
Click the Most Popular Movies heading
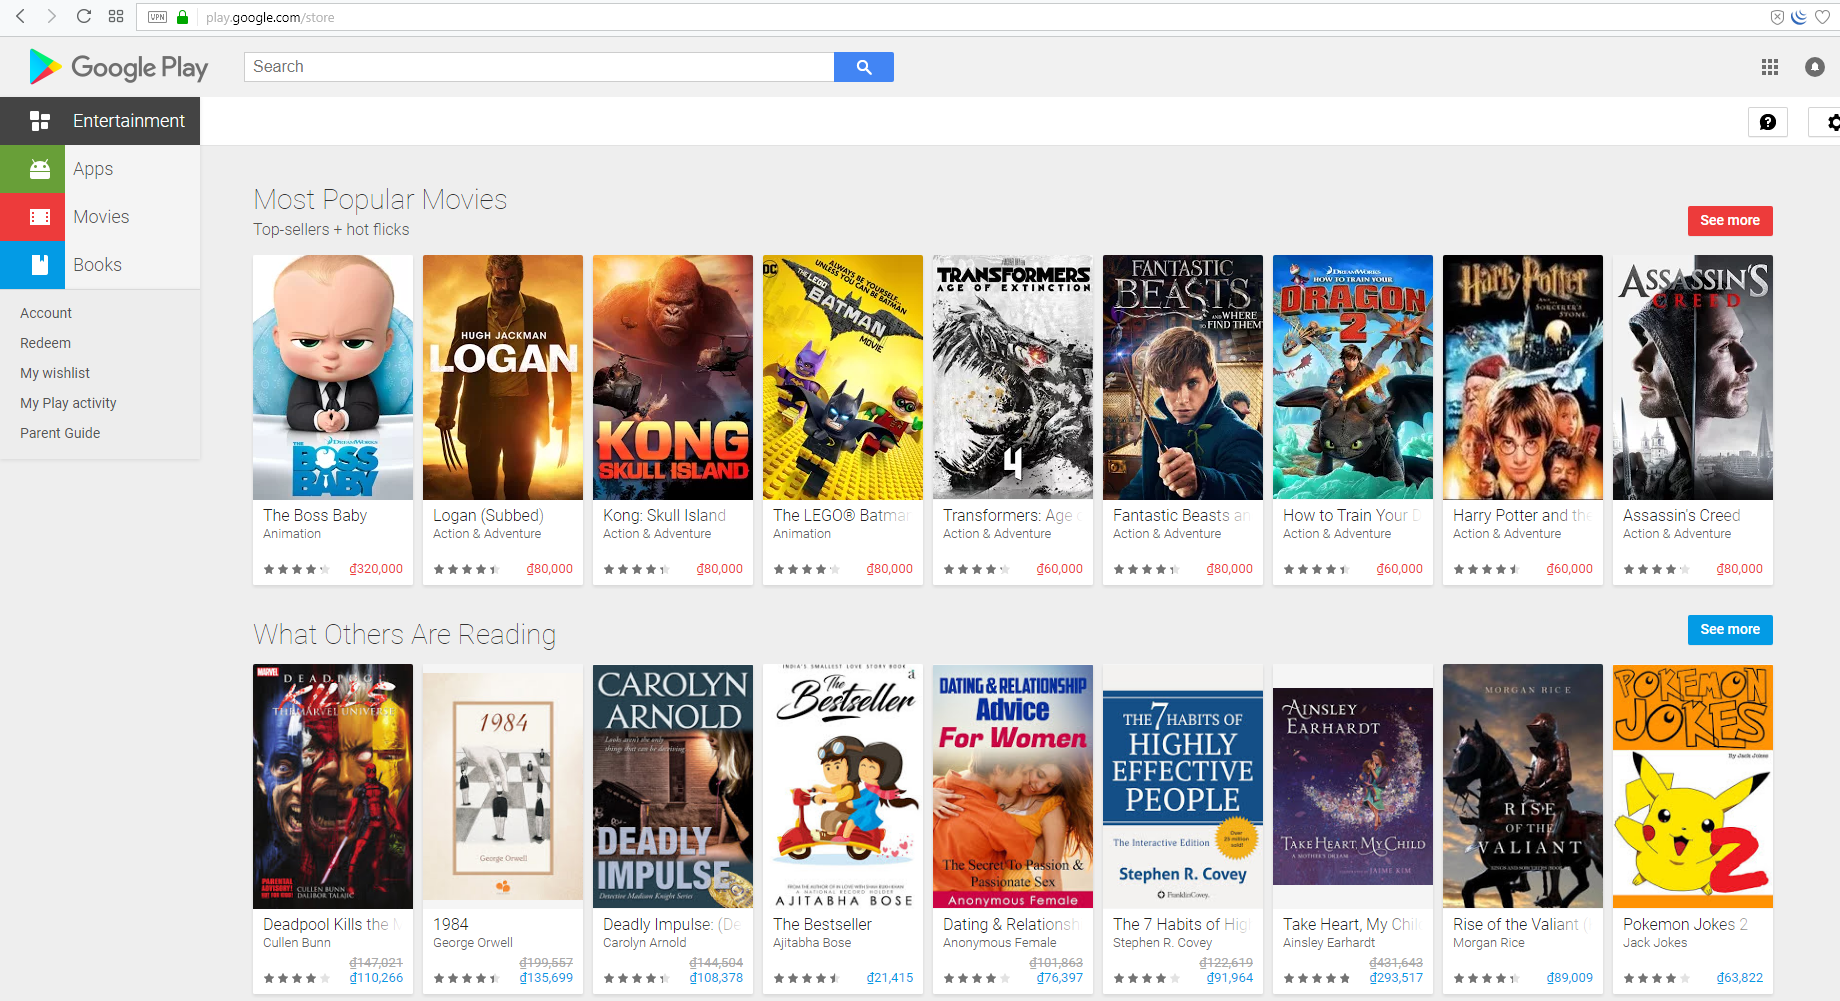click(x=380, y=200)
